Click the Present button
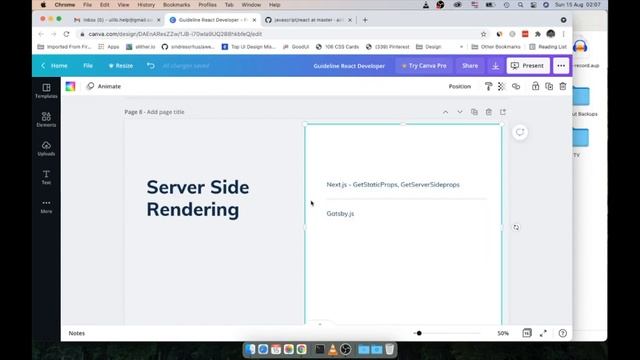 click(x=528, y=66)
